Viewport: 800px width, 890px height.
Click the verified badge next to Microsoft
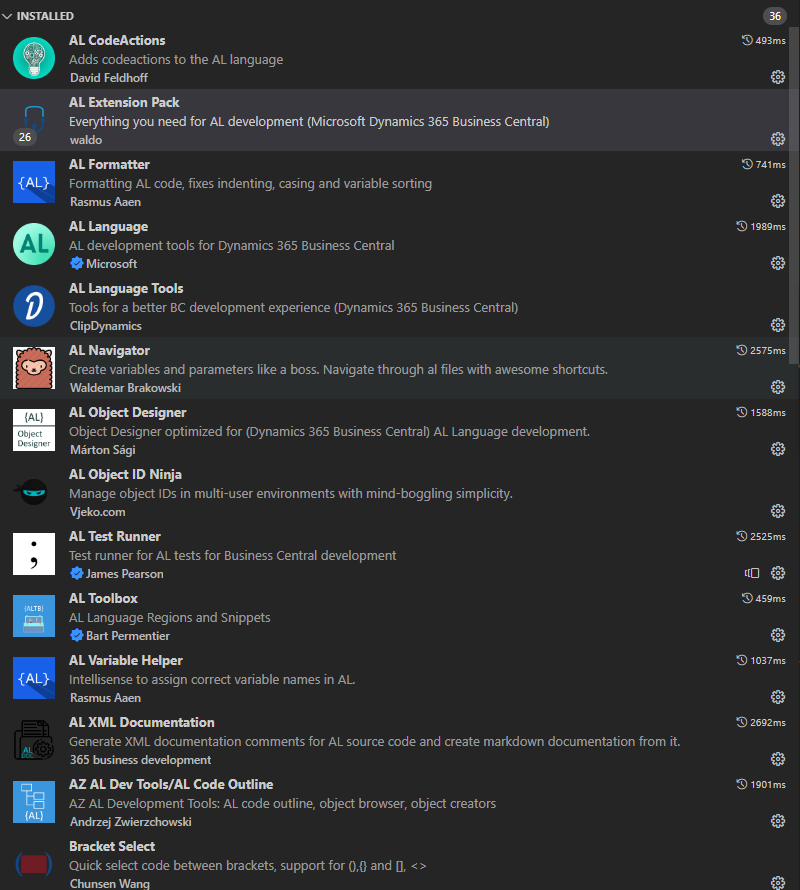(77, 263)
